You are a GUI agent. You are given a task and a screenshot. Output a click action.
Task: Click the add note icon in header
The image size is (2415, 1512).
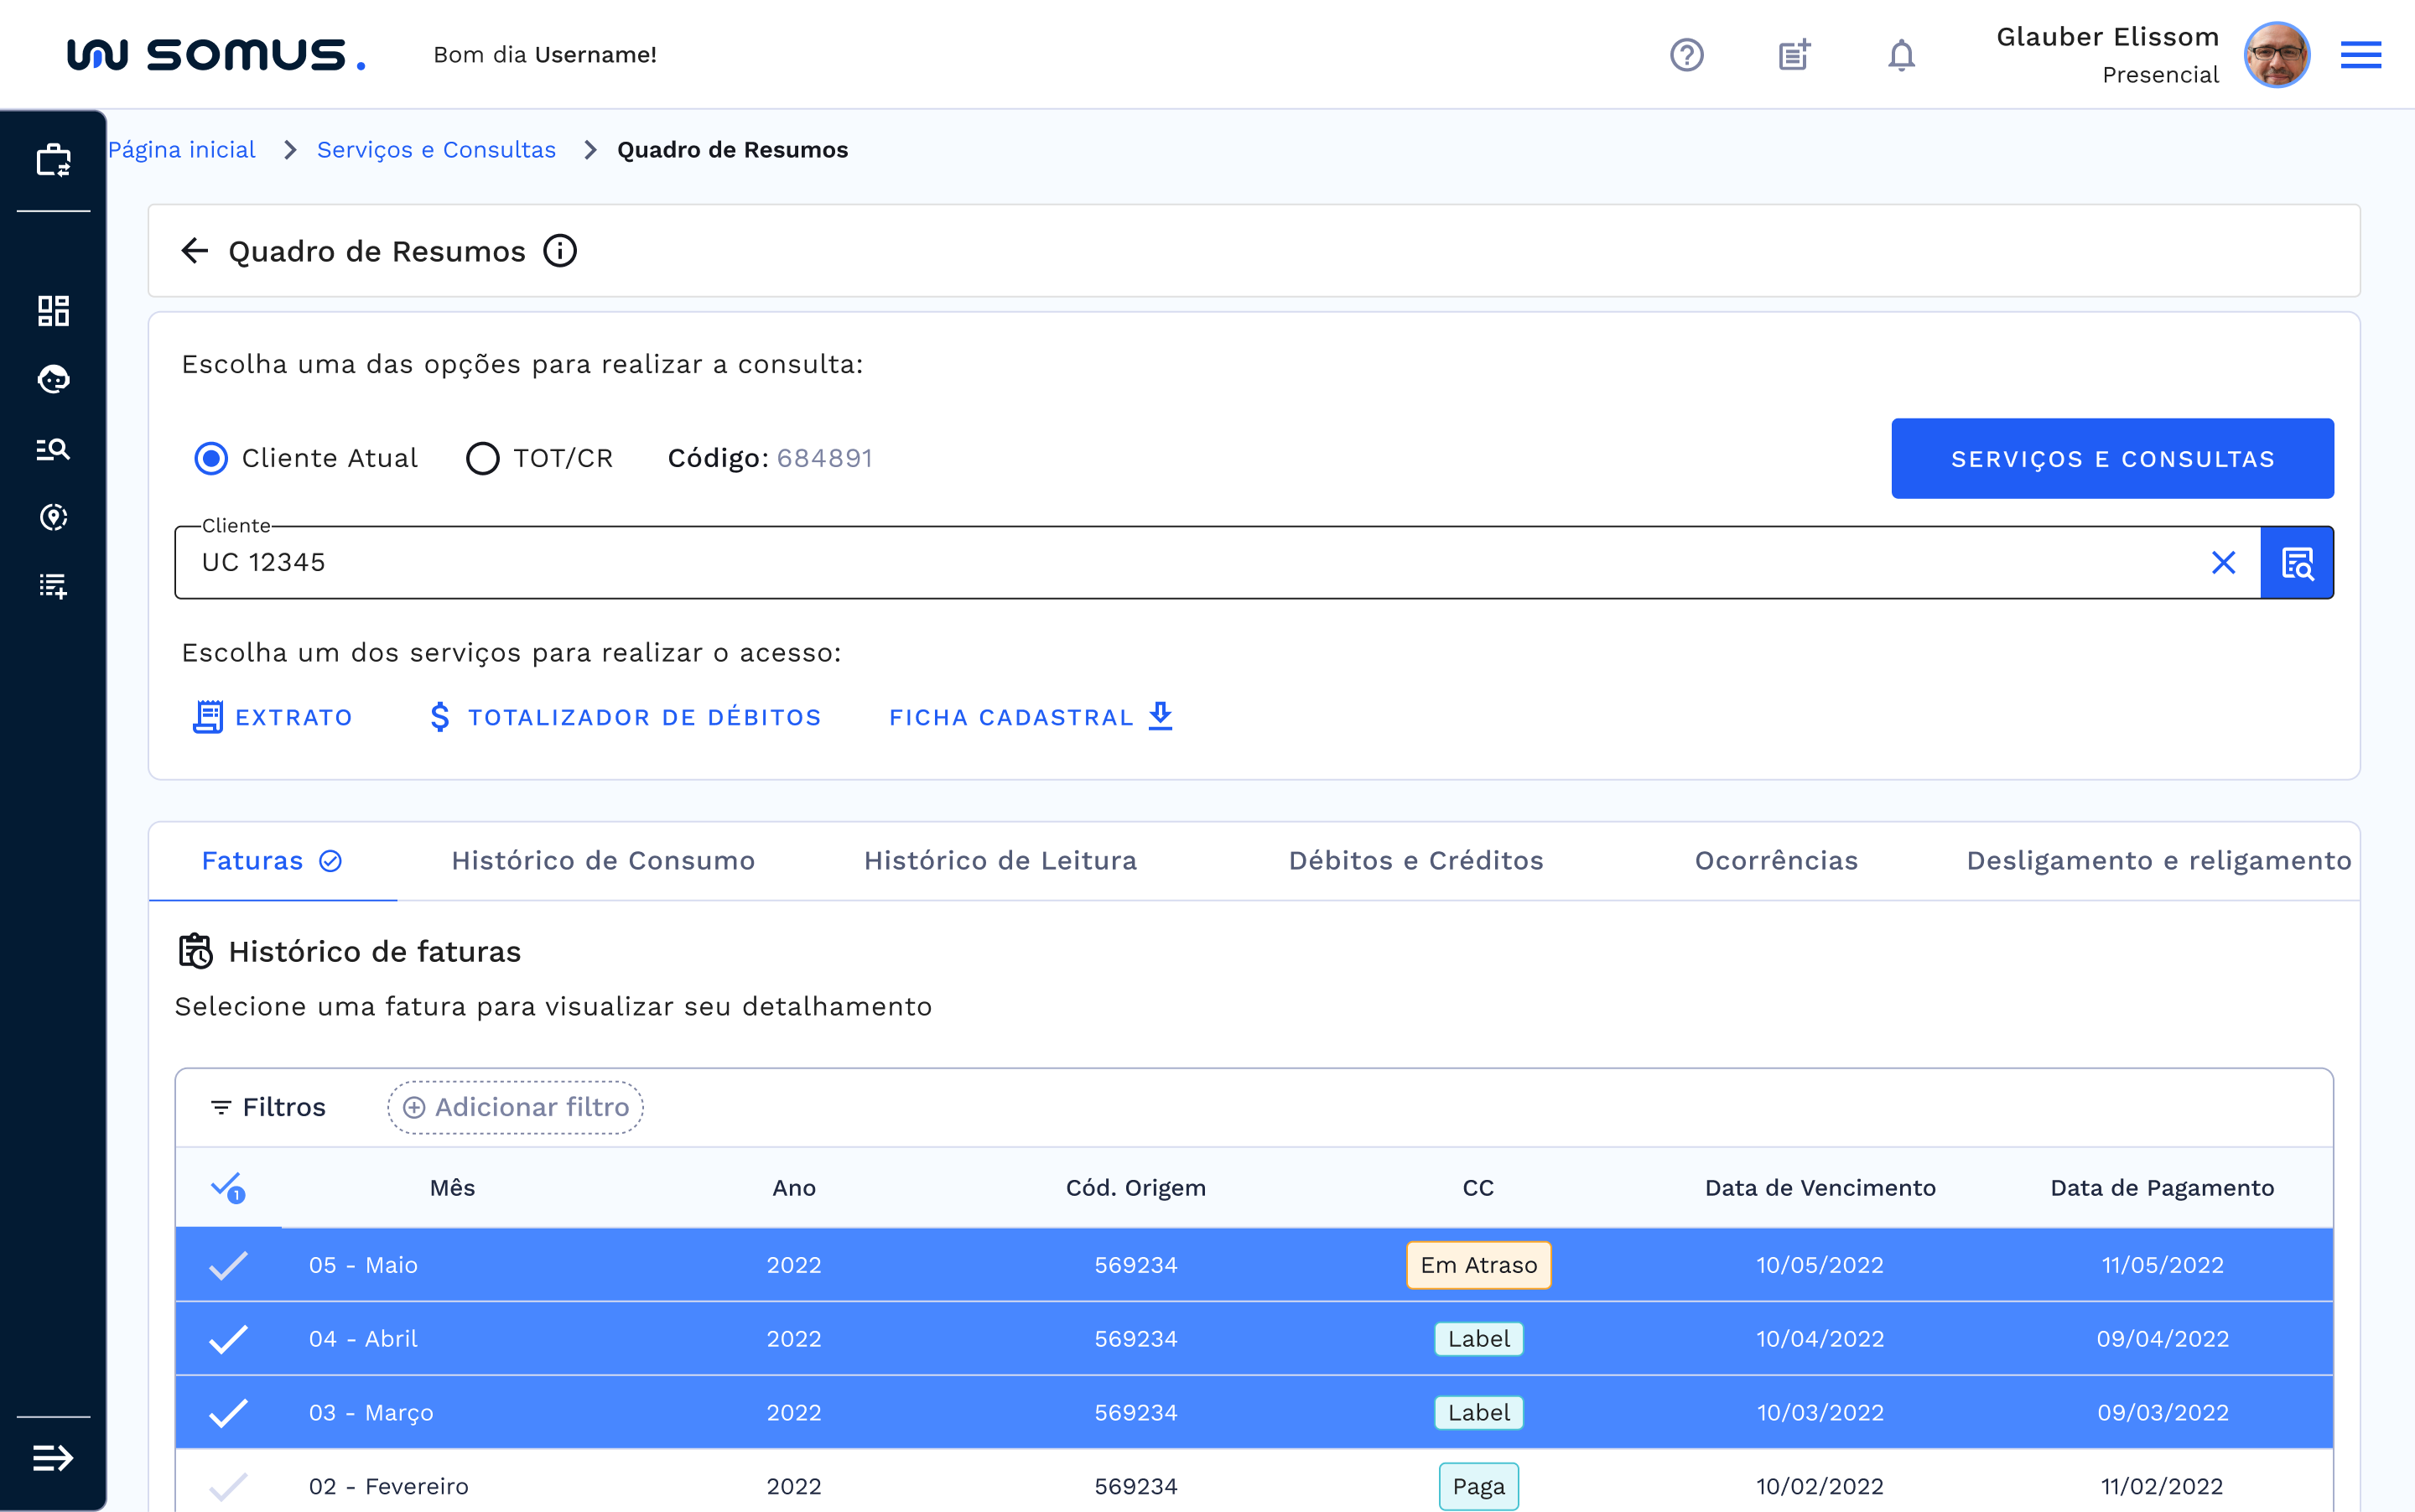click(1794, 55)
